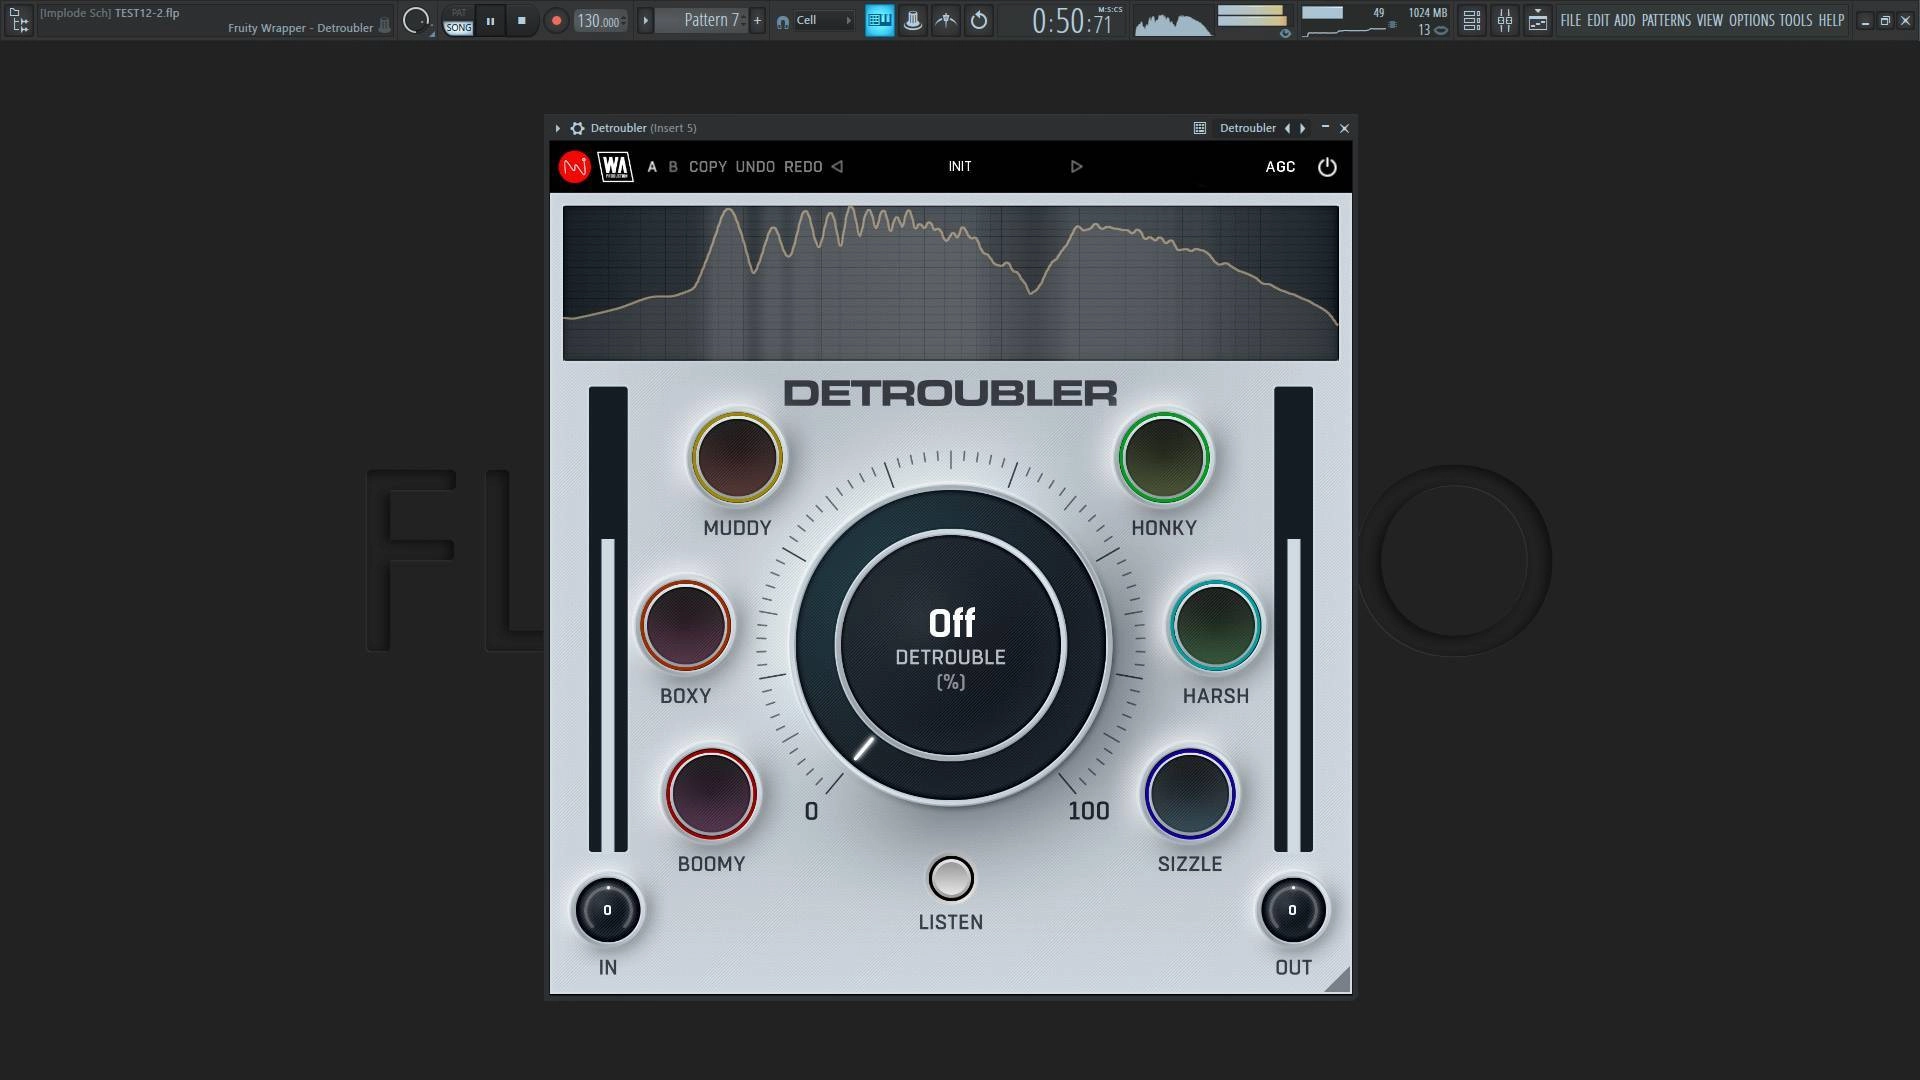This screenshot has width=1920, height=1080.
Task: Click the oscilloscope waveform display in toolbar
Action: [x=1173, y=21]
